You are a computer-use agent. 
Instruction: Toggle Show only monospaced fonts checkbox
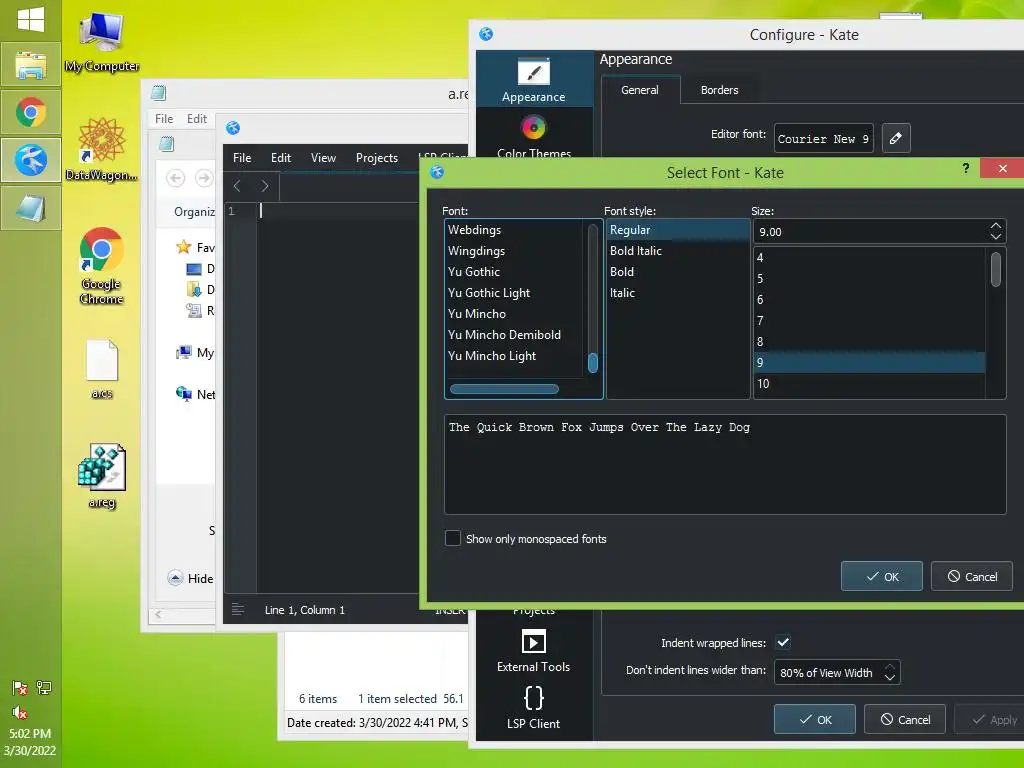tap(453, 538)
